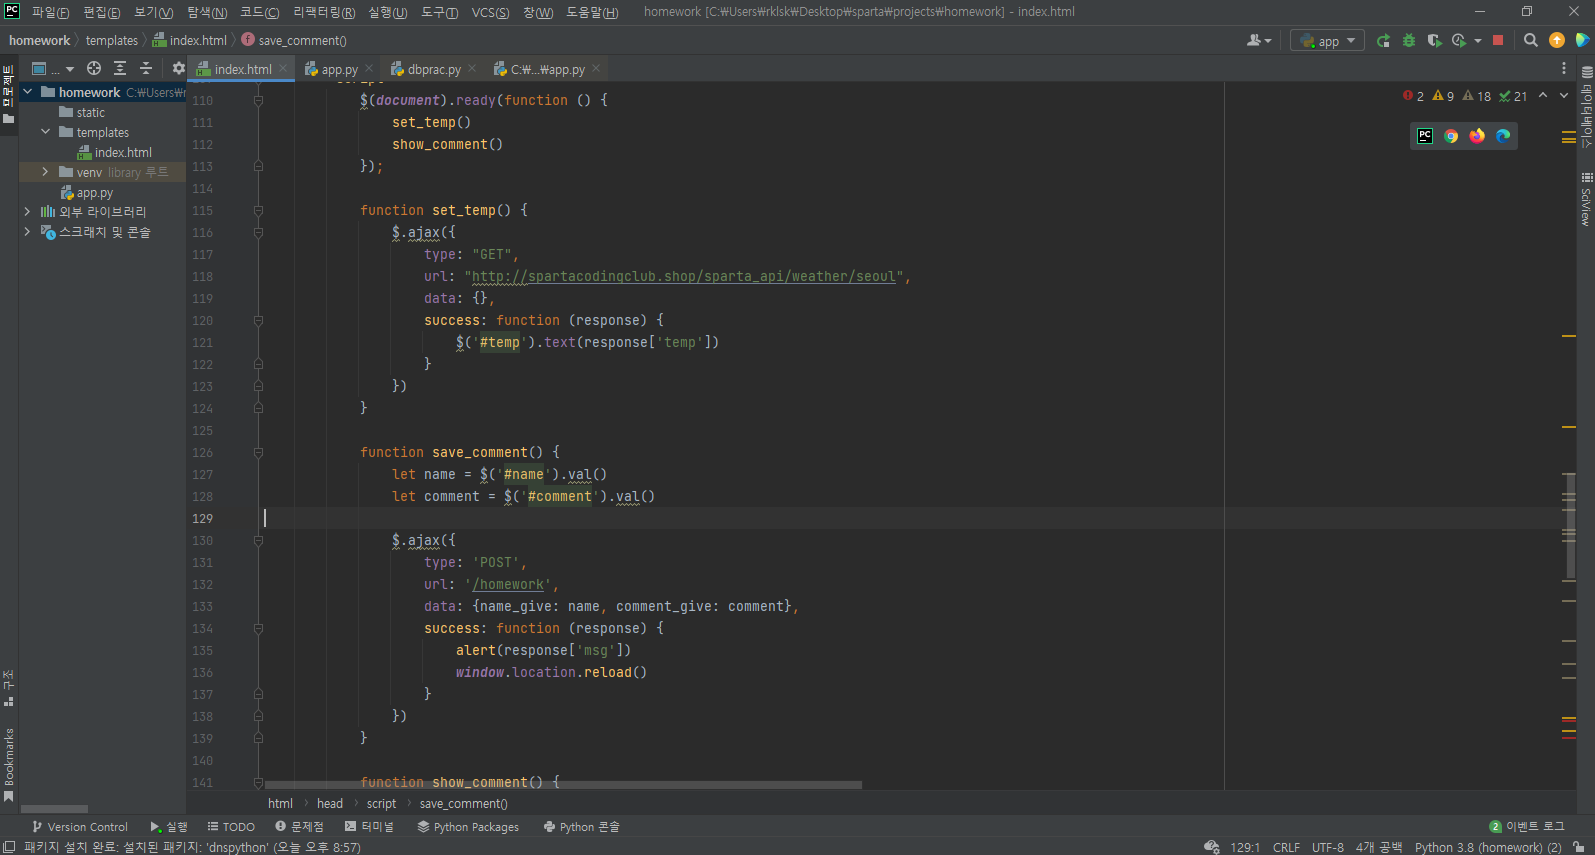Open Structure side panel
The height and width of the screenshot is (855, 1595).
(8, 688)
